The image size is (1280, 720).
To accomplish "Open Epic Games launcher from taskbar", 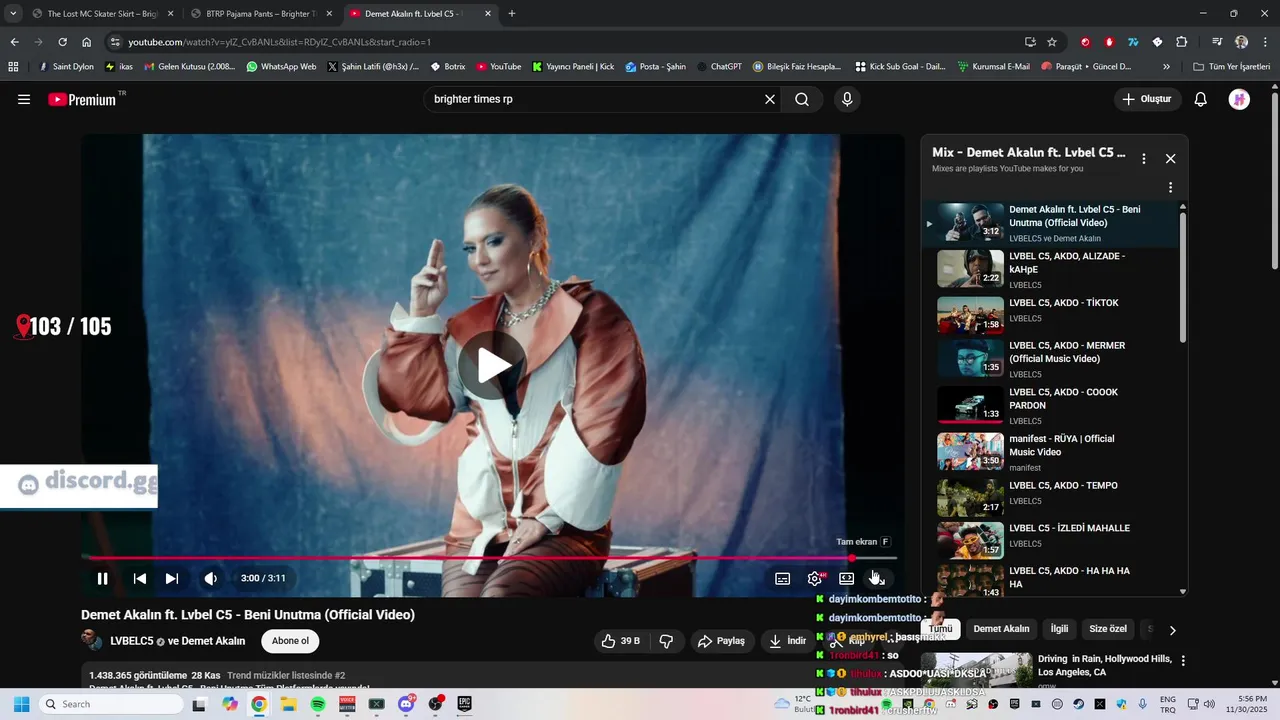I will 465,704.
